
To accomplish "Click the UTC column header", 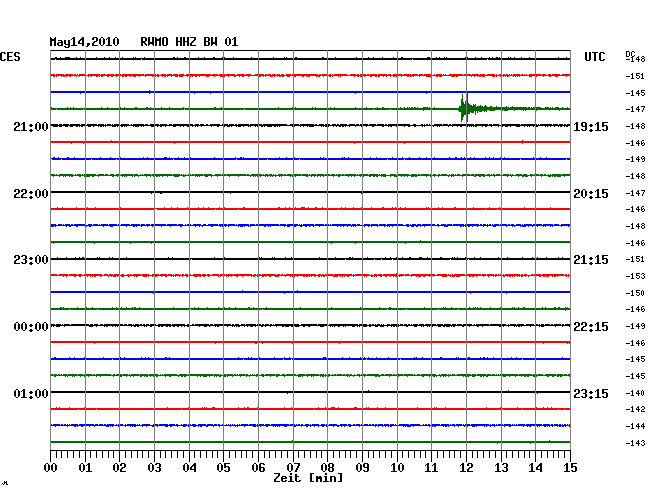I will 594,57.
